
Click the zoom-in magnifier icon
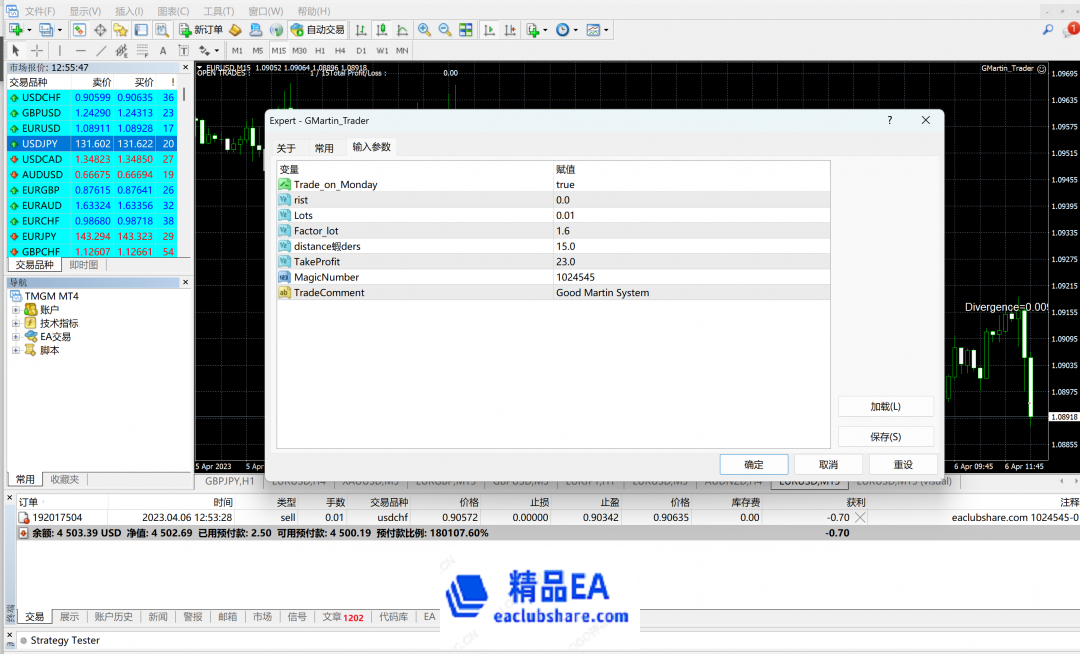[423, 30]
